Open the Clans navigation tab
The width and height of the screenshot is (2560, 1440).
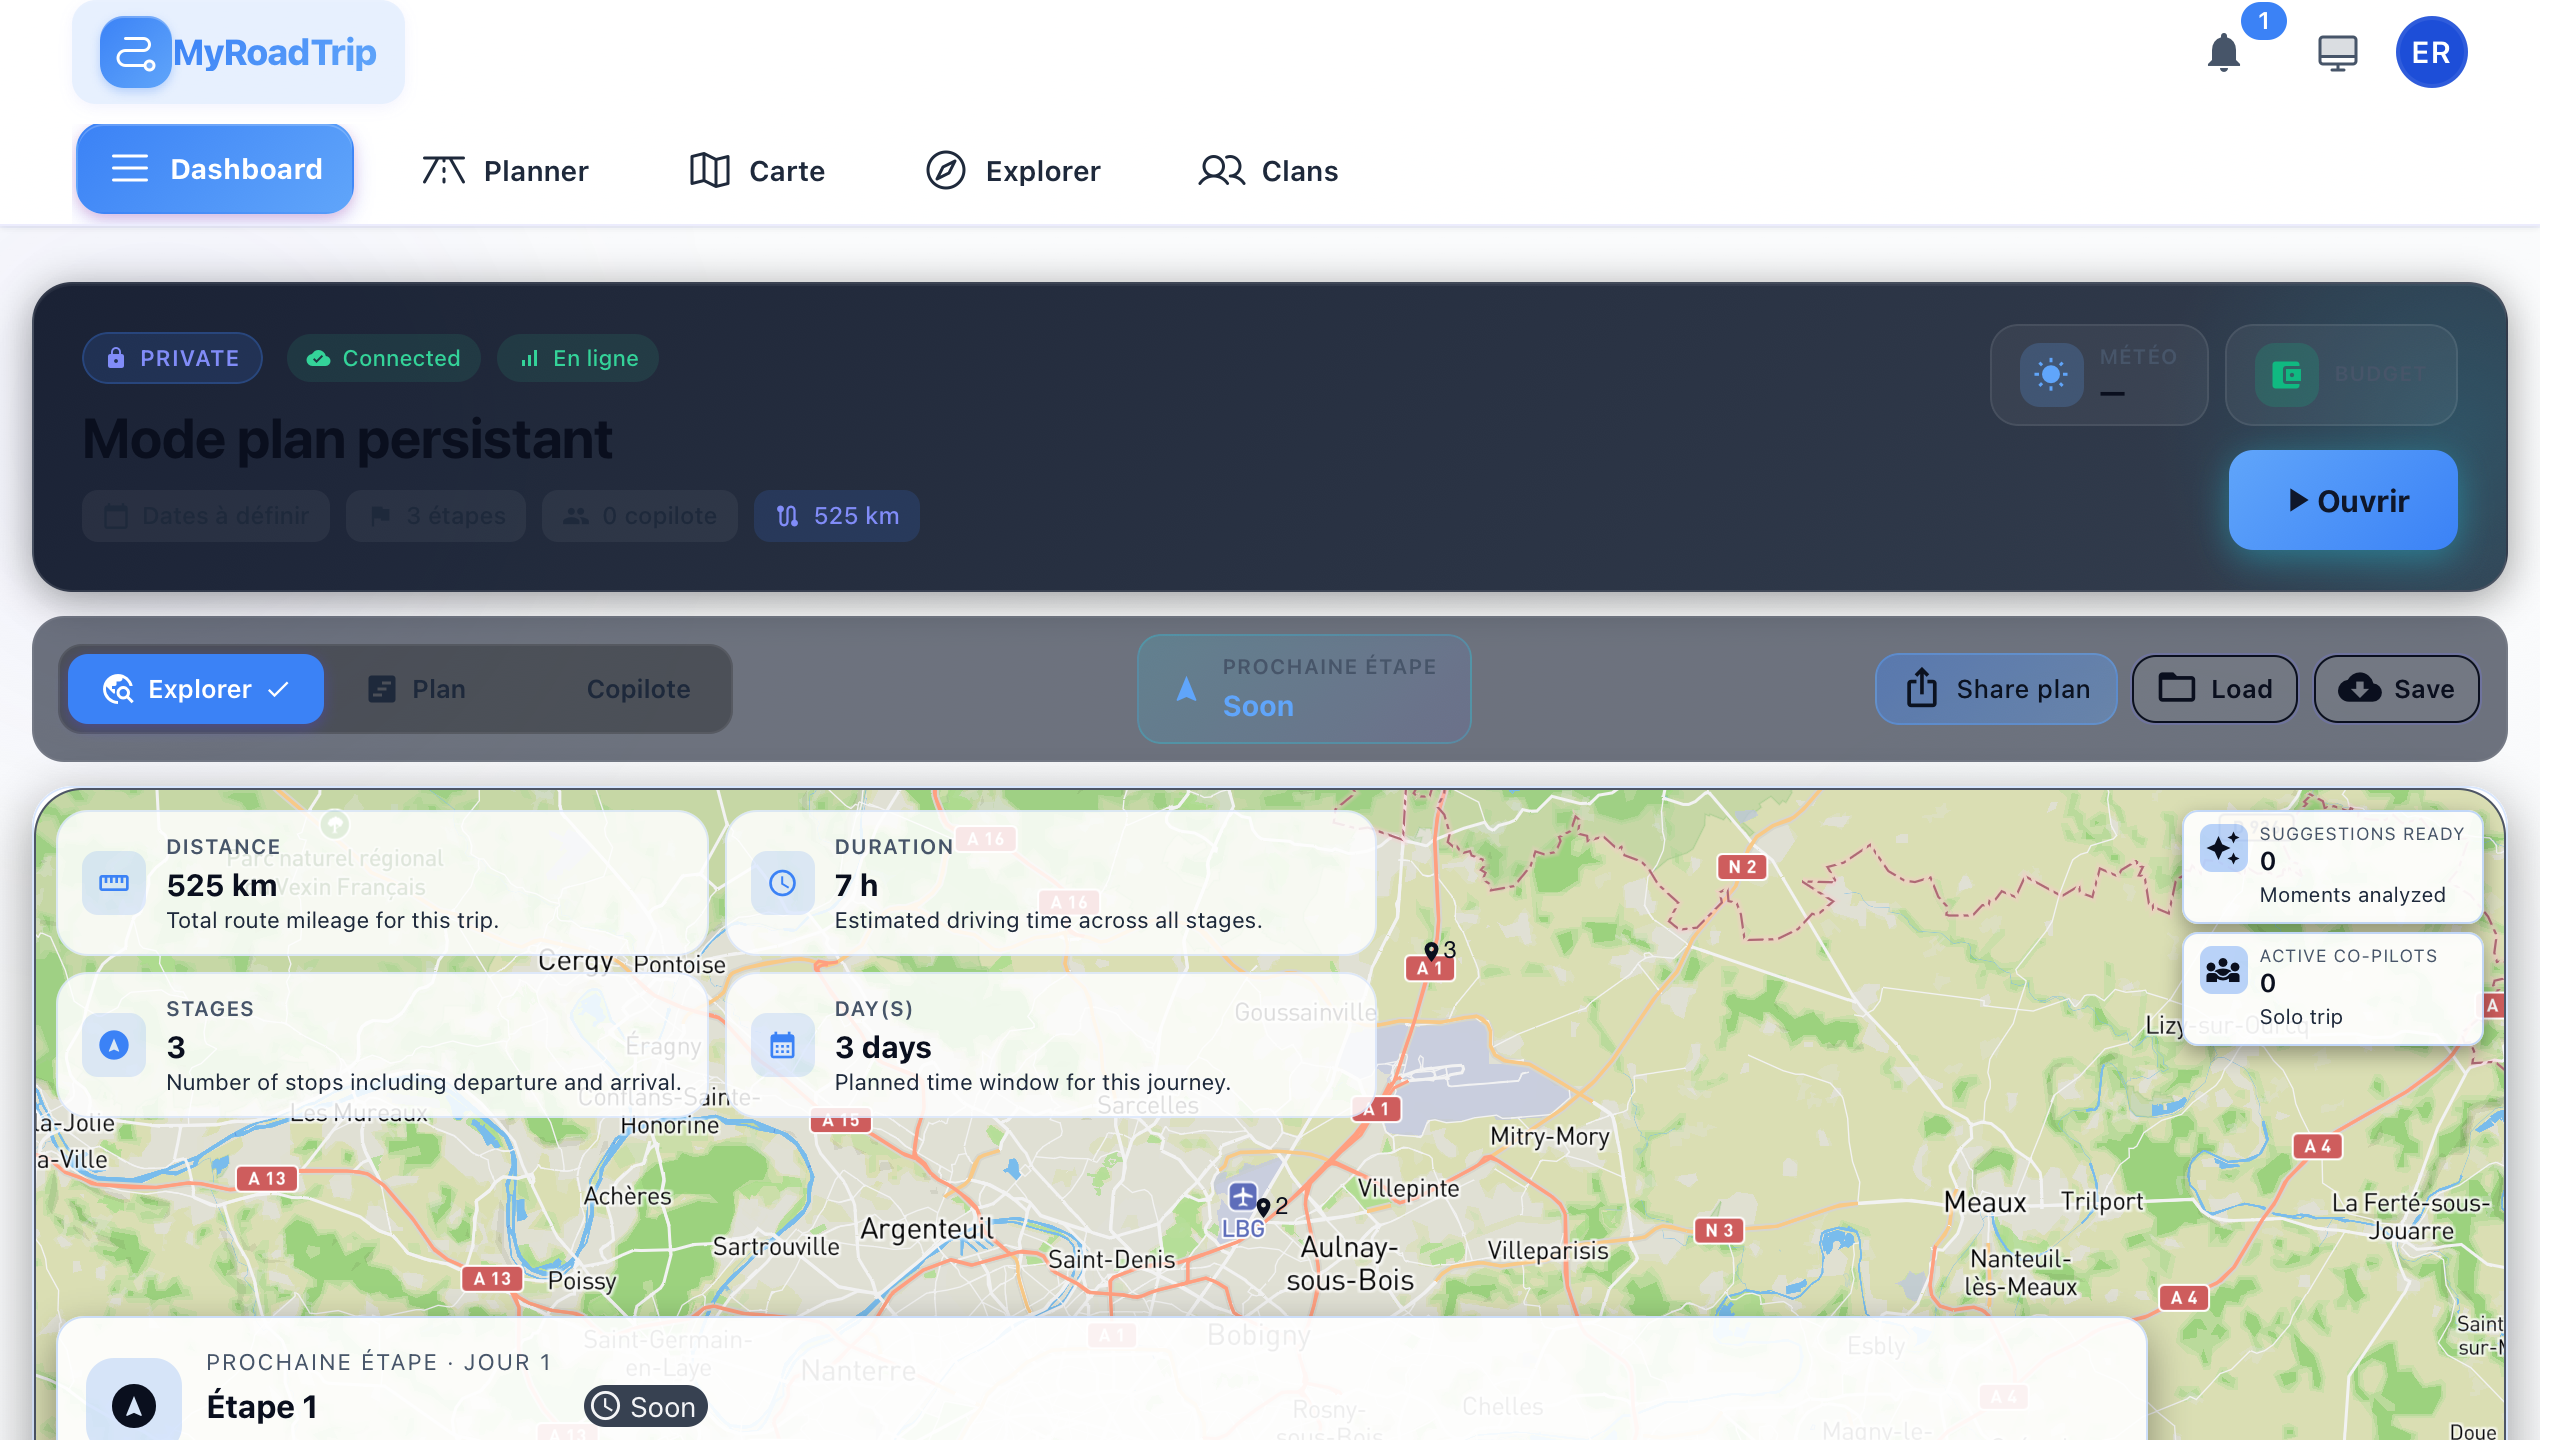click(1268, 171)
